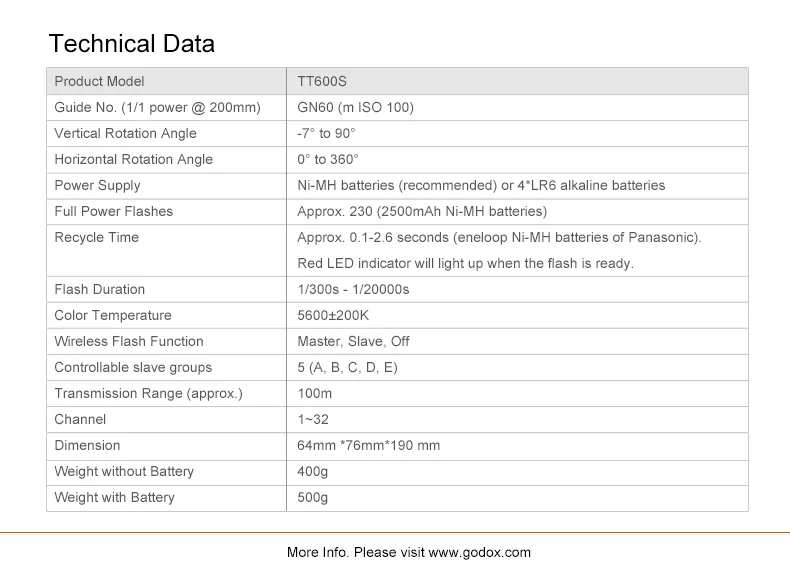Click the Power Supply row label

coord(97,185)
